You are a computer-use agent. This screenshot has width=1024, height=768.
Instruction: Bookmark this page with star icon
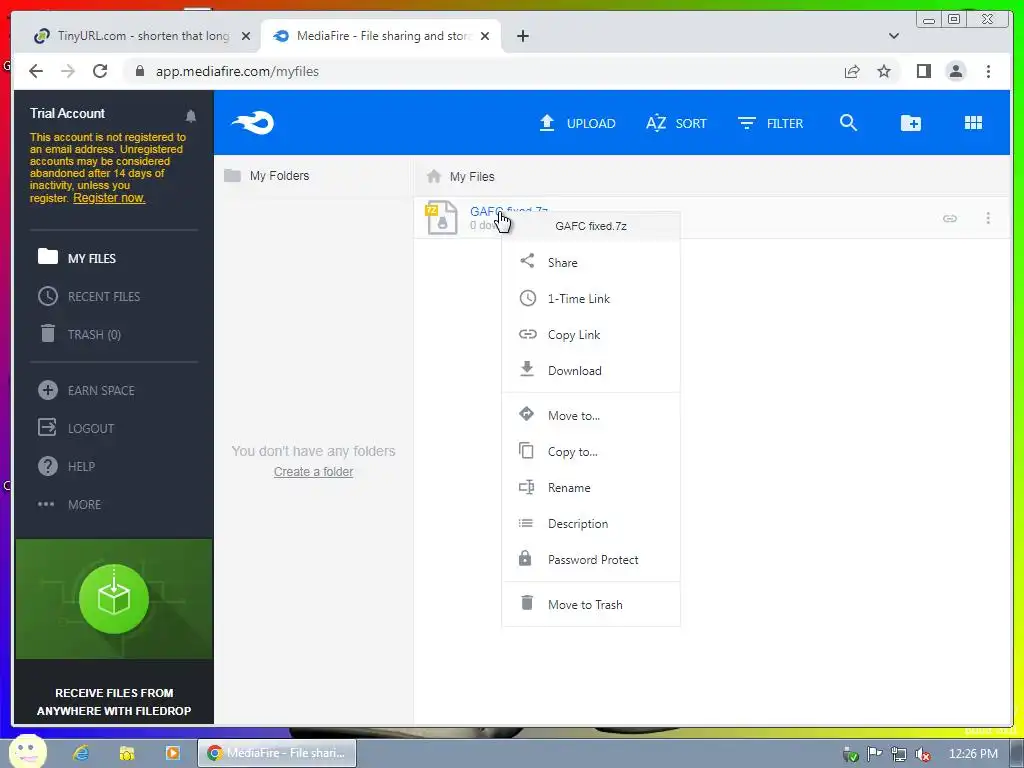[884, 71]
